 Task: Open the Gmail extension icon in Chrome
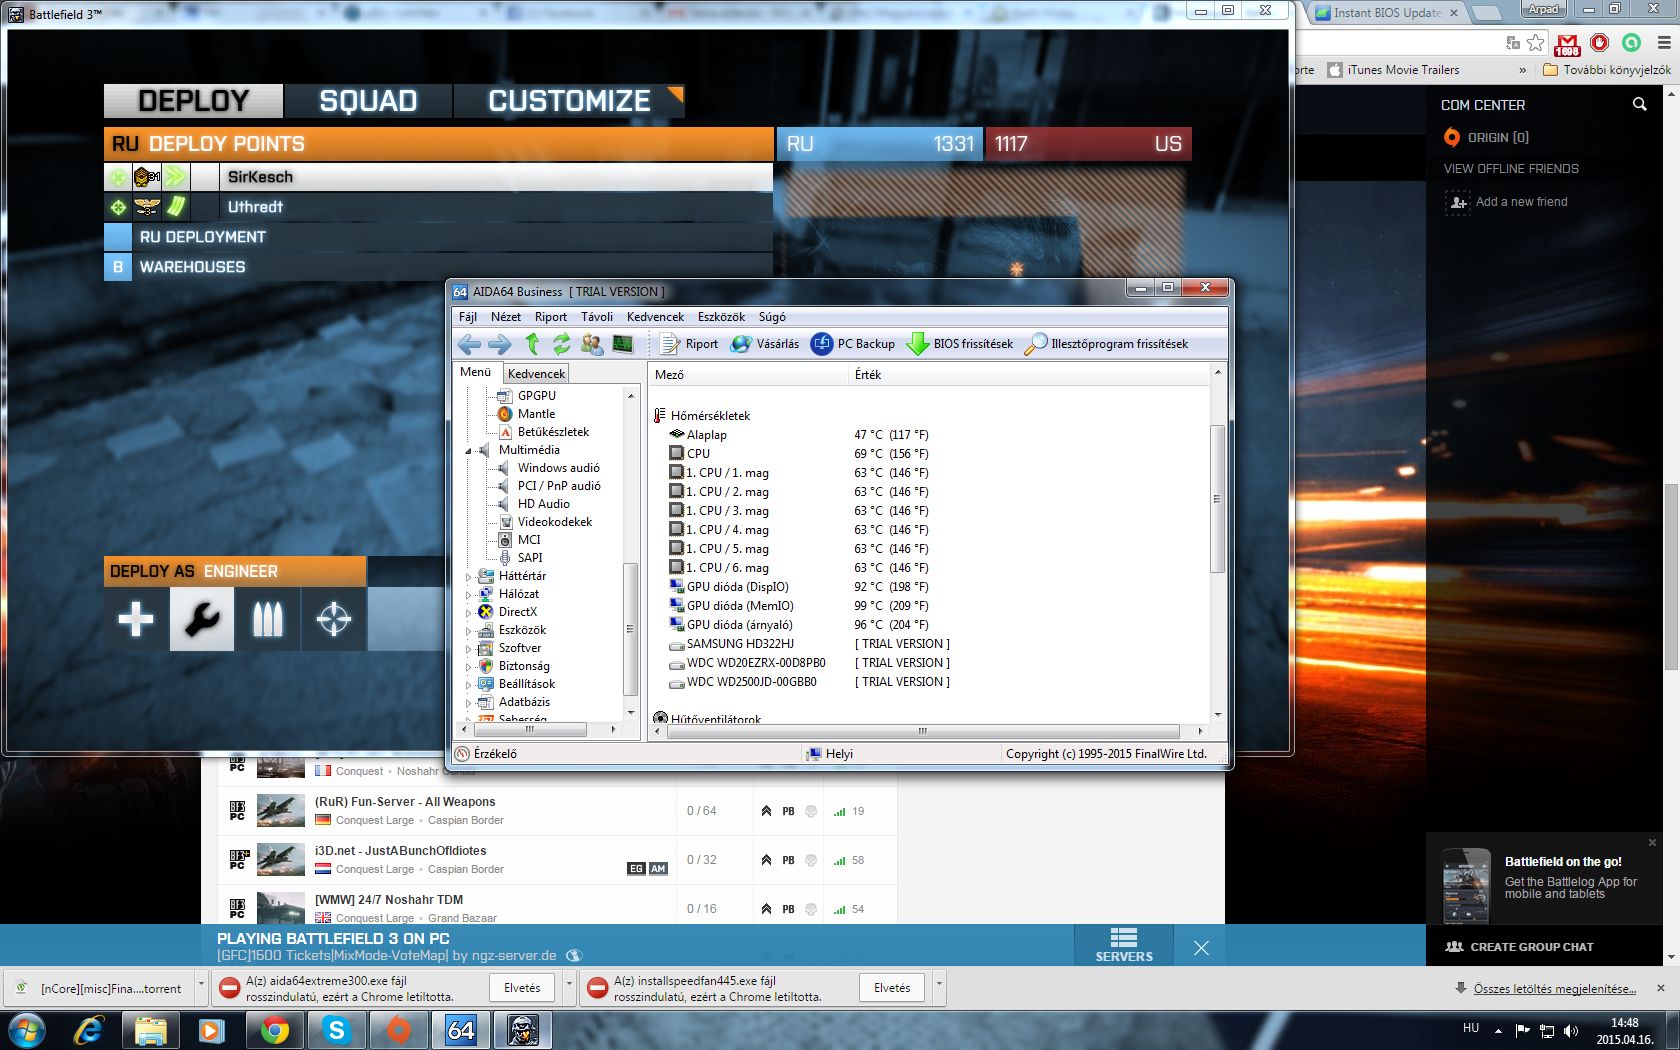point(1567,43)
